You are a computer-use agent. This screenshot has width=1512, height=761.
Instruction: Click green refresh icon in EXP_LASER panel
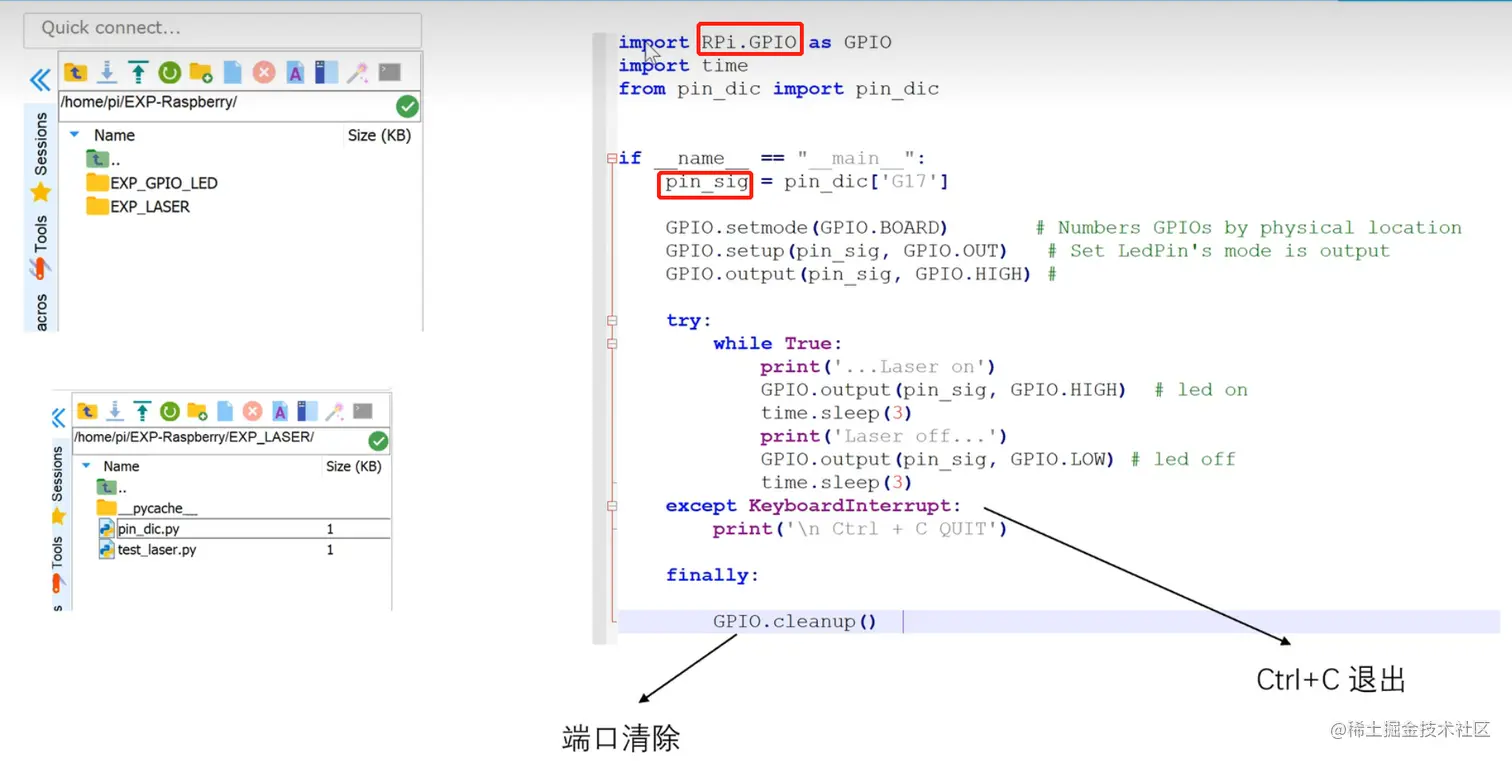[170, 411]
